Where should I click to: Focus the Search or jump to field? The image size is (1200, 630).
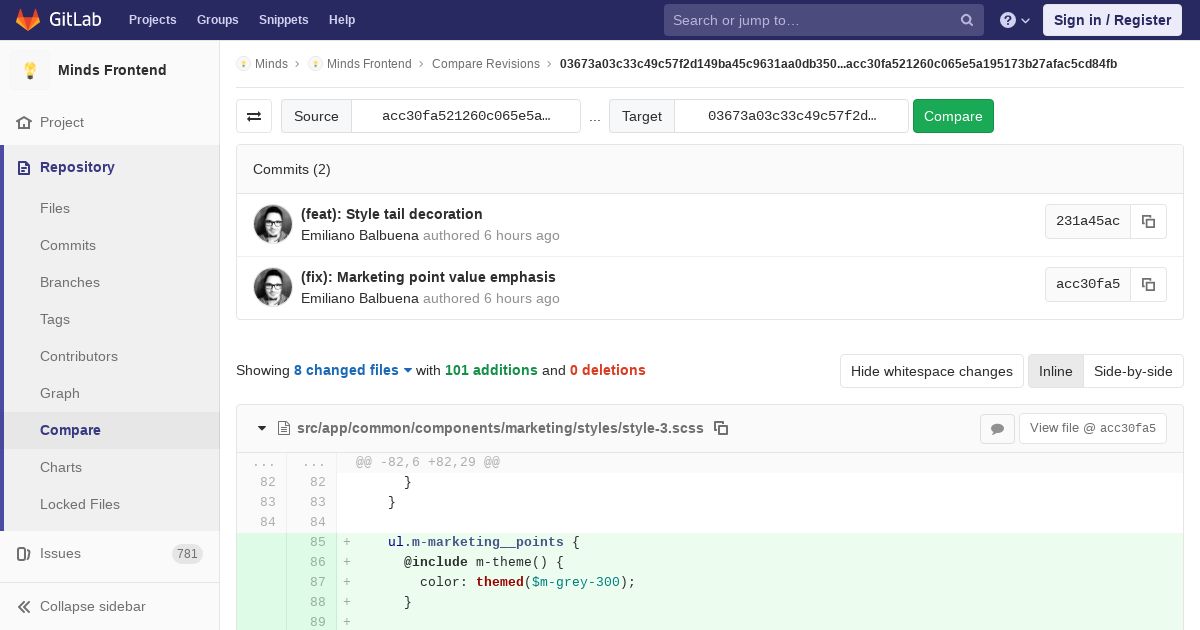click(824, 20)
